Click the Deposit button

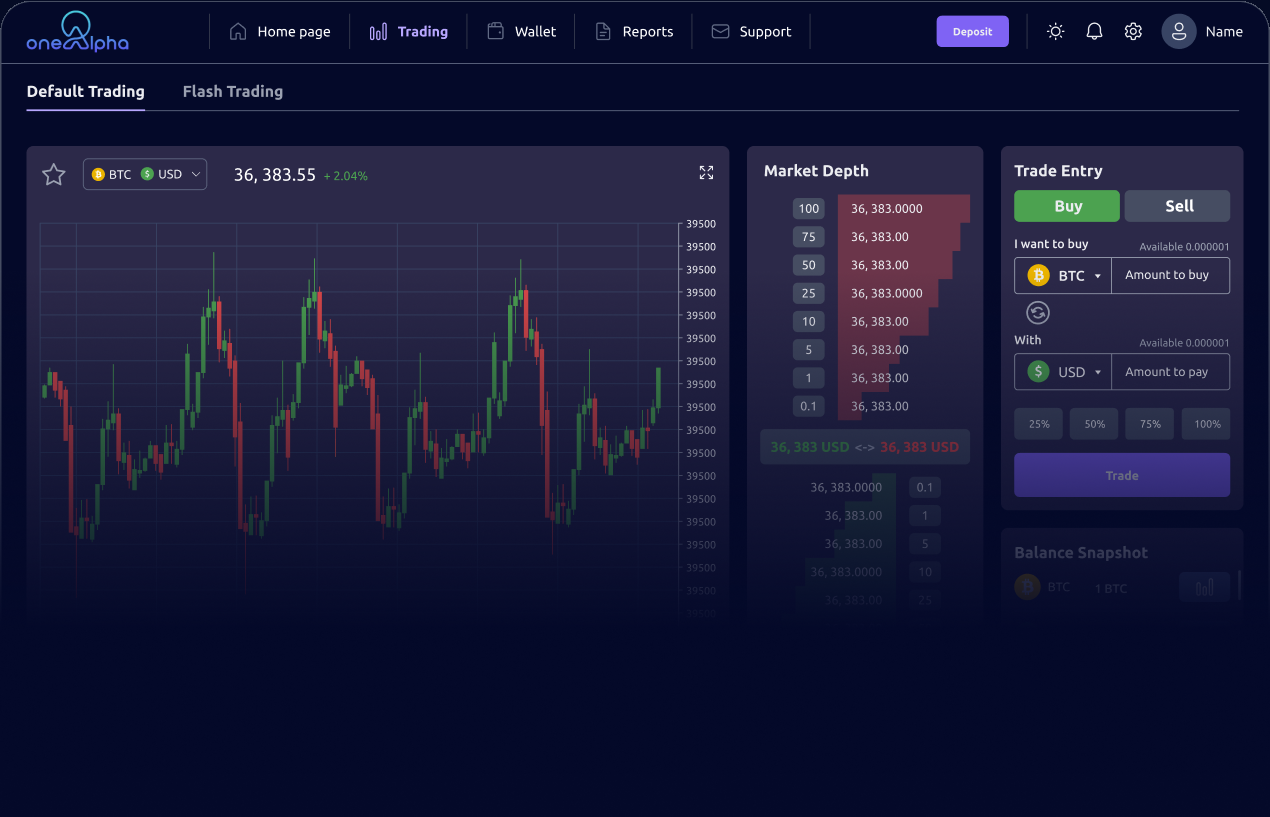click(972, 31)
